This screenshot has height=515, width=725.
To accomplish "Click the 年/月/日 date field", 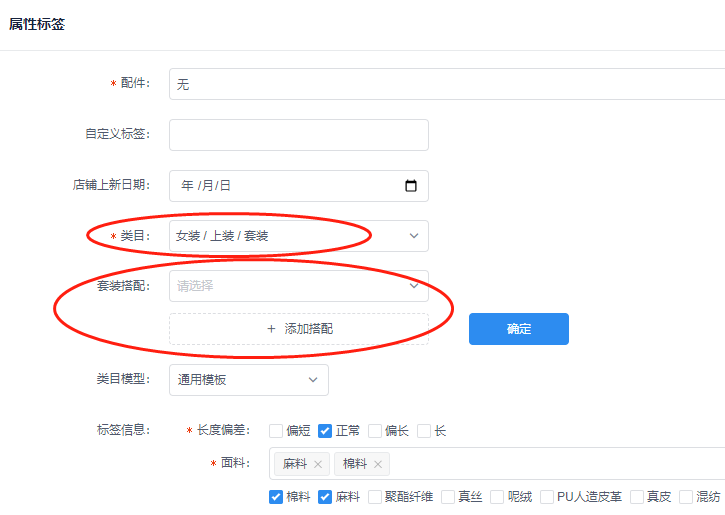I will (x=299, y=186).
